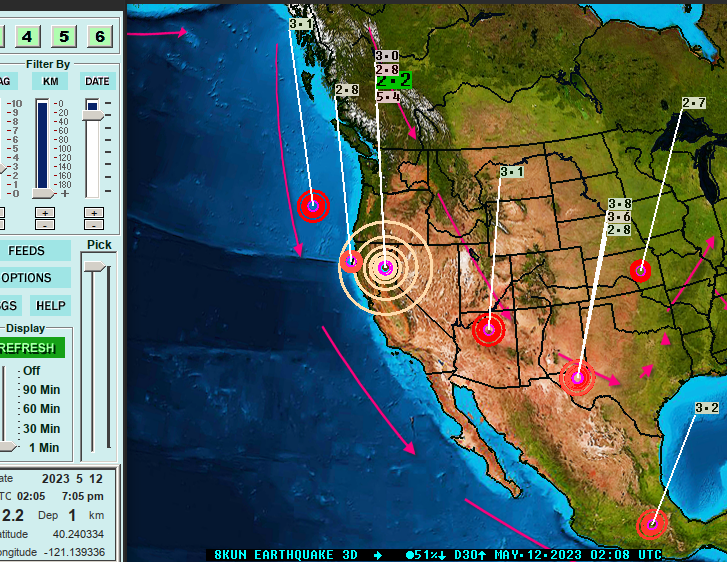The image size is (727, 562).
Task: Set the refresh interval to 60 Min
Action: [41, 409]
